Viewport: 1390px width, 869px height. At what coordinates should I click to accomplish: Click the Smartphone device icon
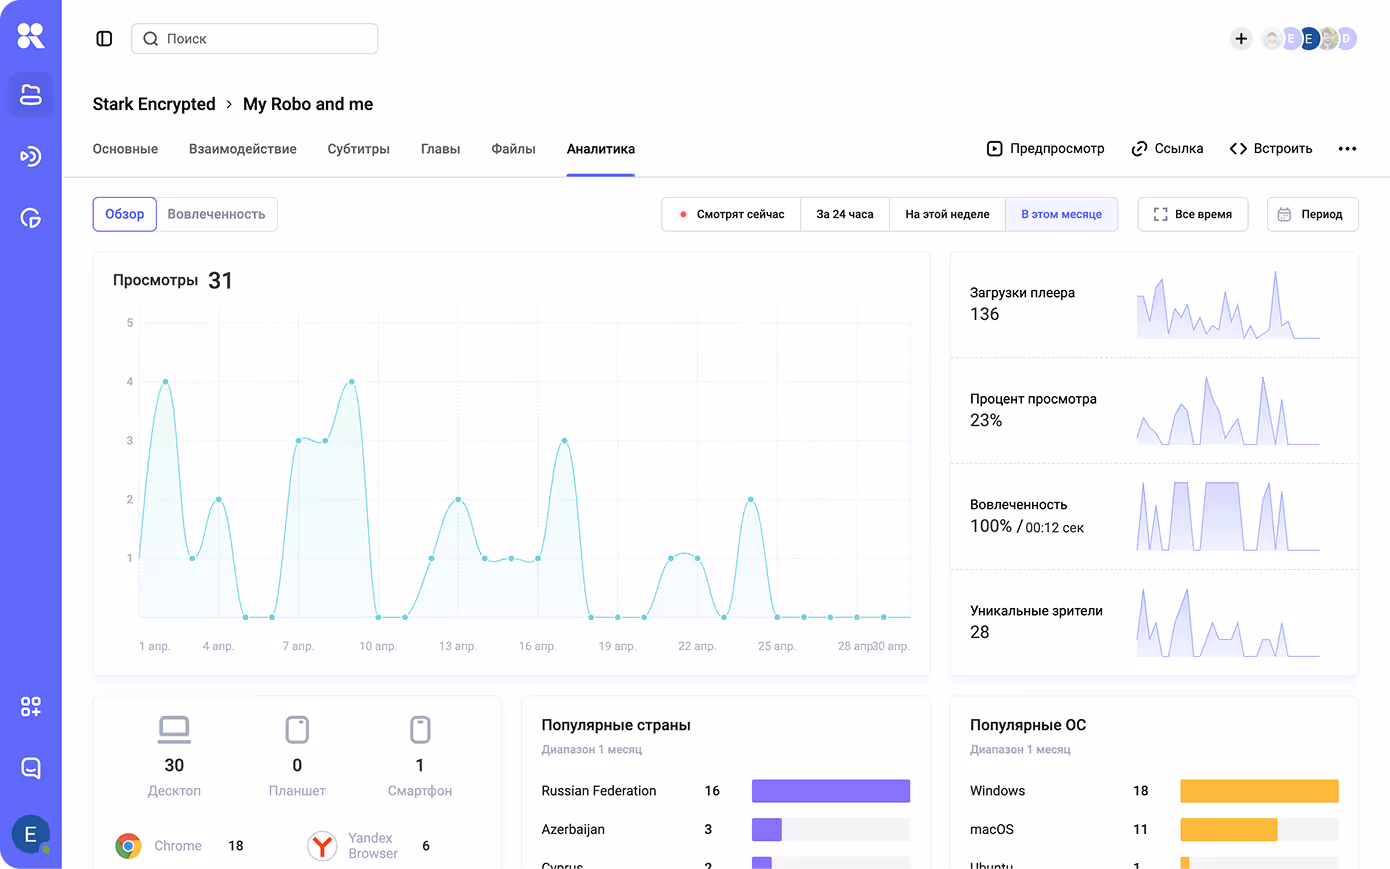[x=420, y=730]
